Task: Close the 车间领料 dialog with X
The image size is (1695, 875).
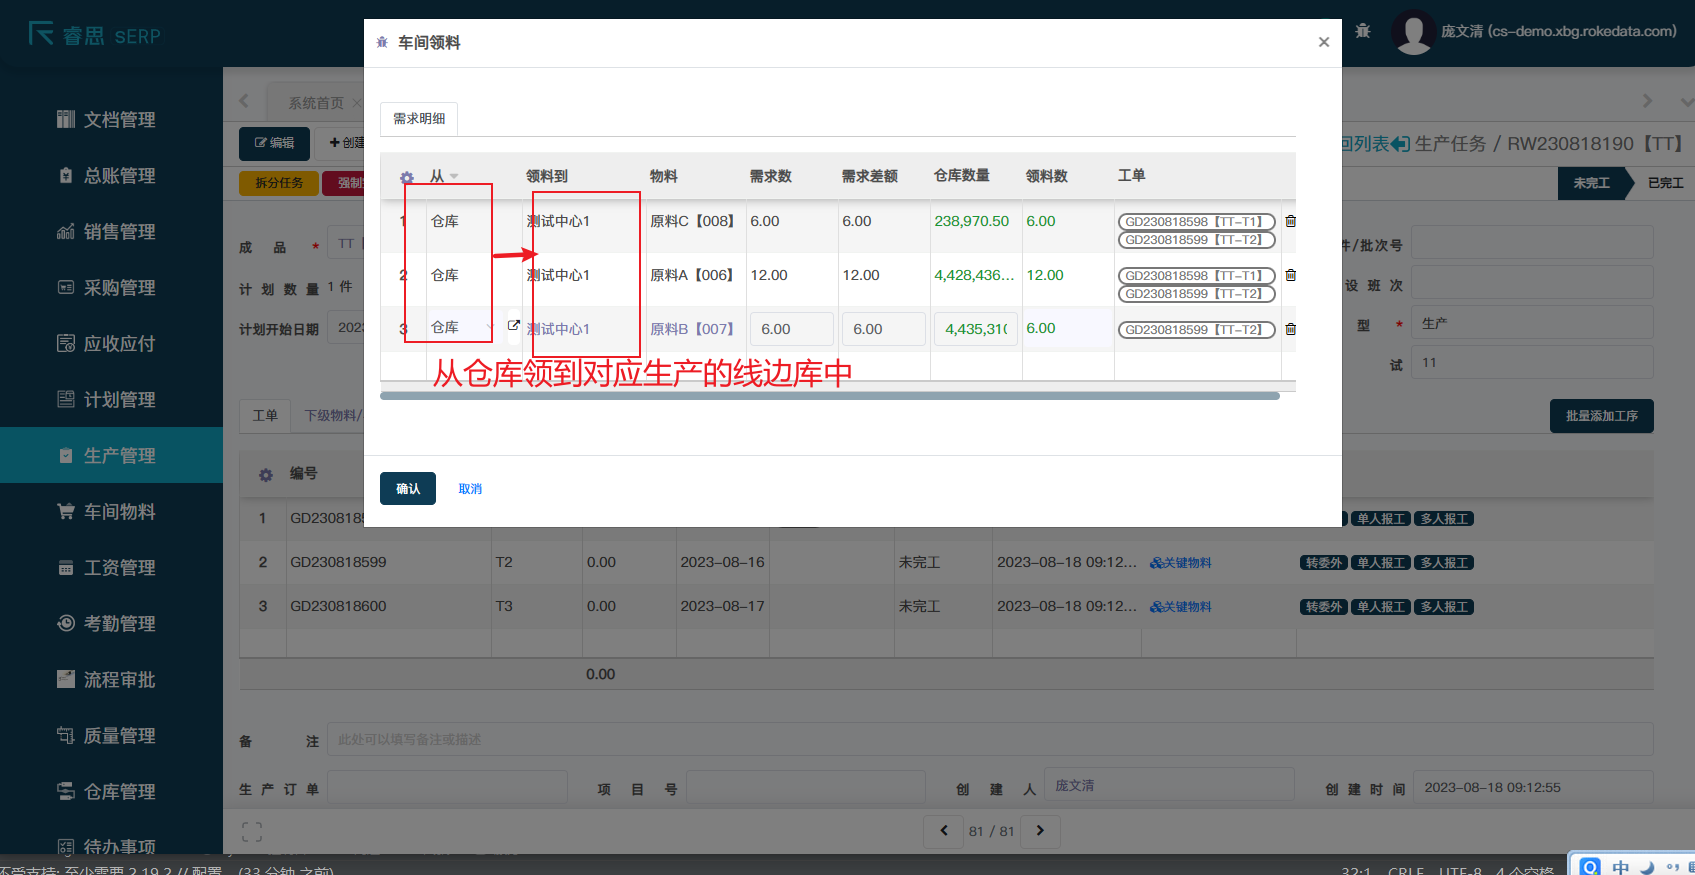Action: 1323,42
